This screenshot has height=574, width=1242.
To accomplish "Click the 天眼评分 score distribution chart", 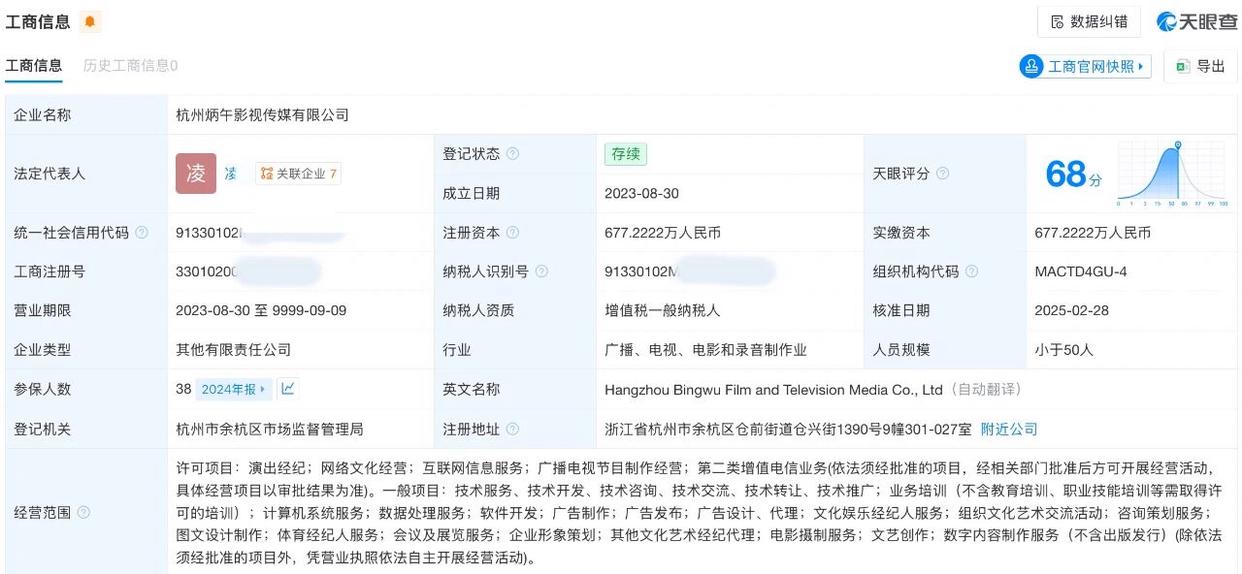I will (1171, 173).
